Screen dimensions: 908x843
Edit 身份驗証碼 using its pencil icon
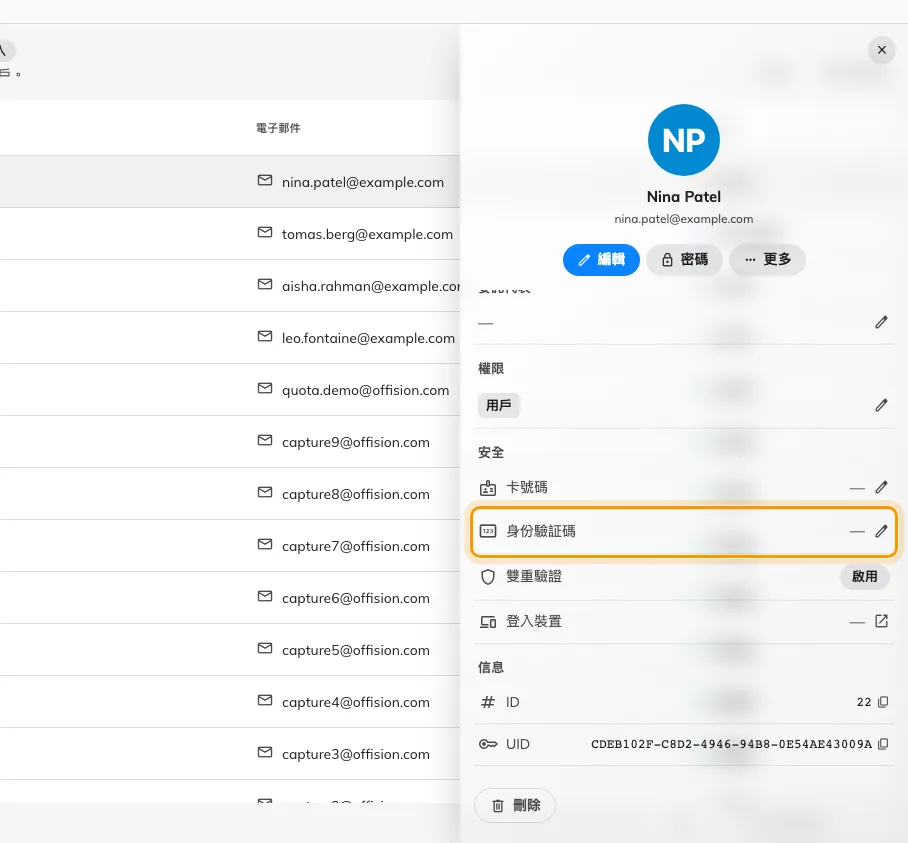(x=881, y=532)
